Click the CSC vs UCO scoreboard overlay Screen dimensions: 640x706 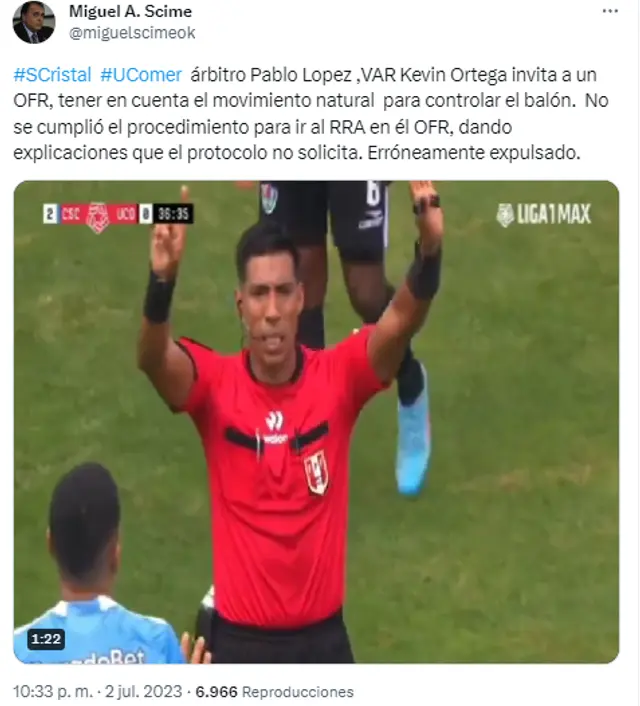98,214
